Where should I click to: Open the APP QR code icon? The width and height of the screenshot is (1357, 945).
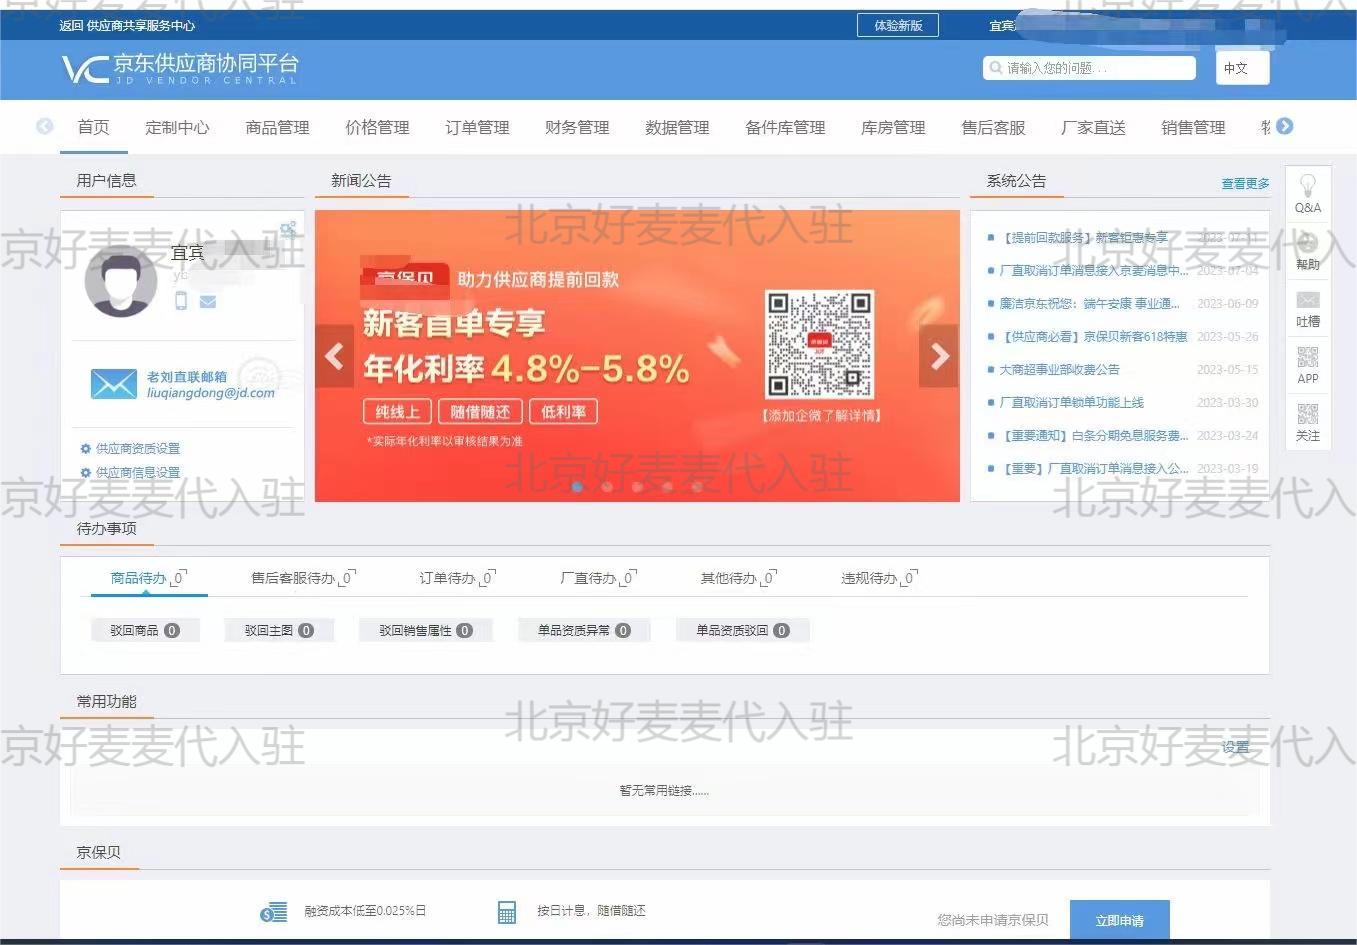(x=1307, y=357)
